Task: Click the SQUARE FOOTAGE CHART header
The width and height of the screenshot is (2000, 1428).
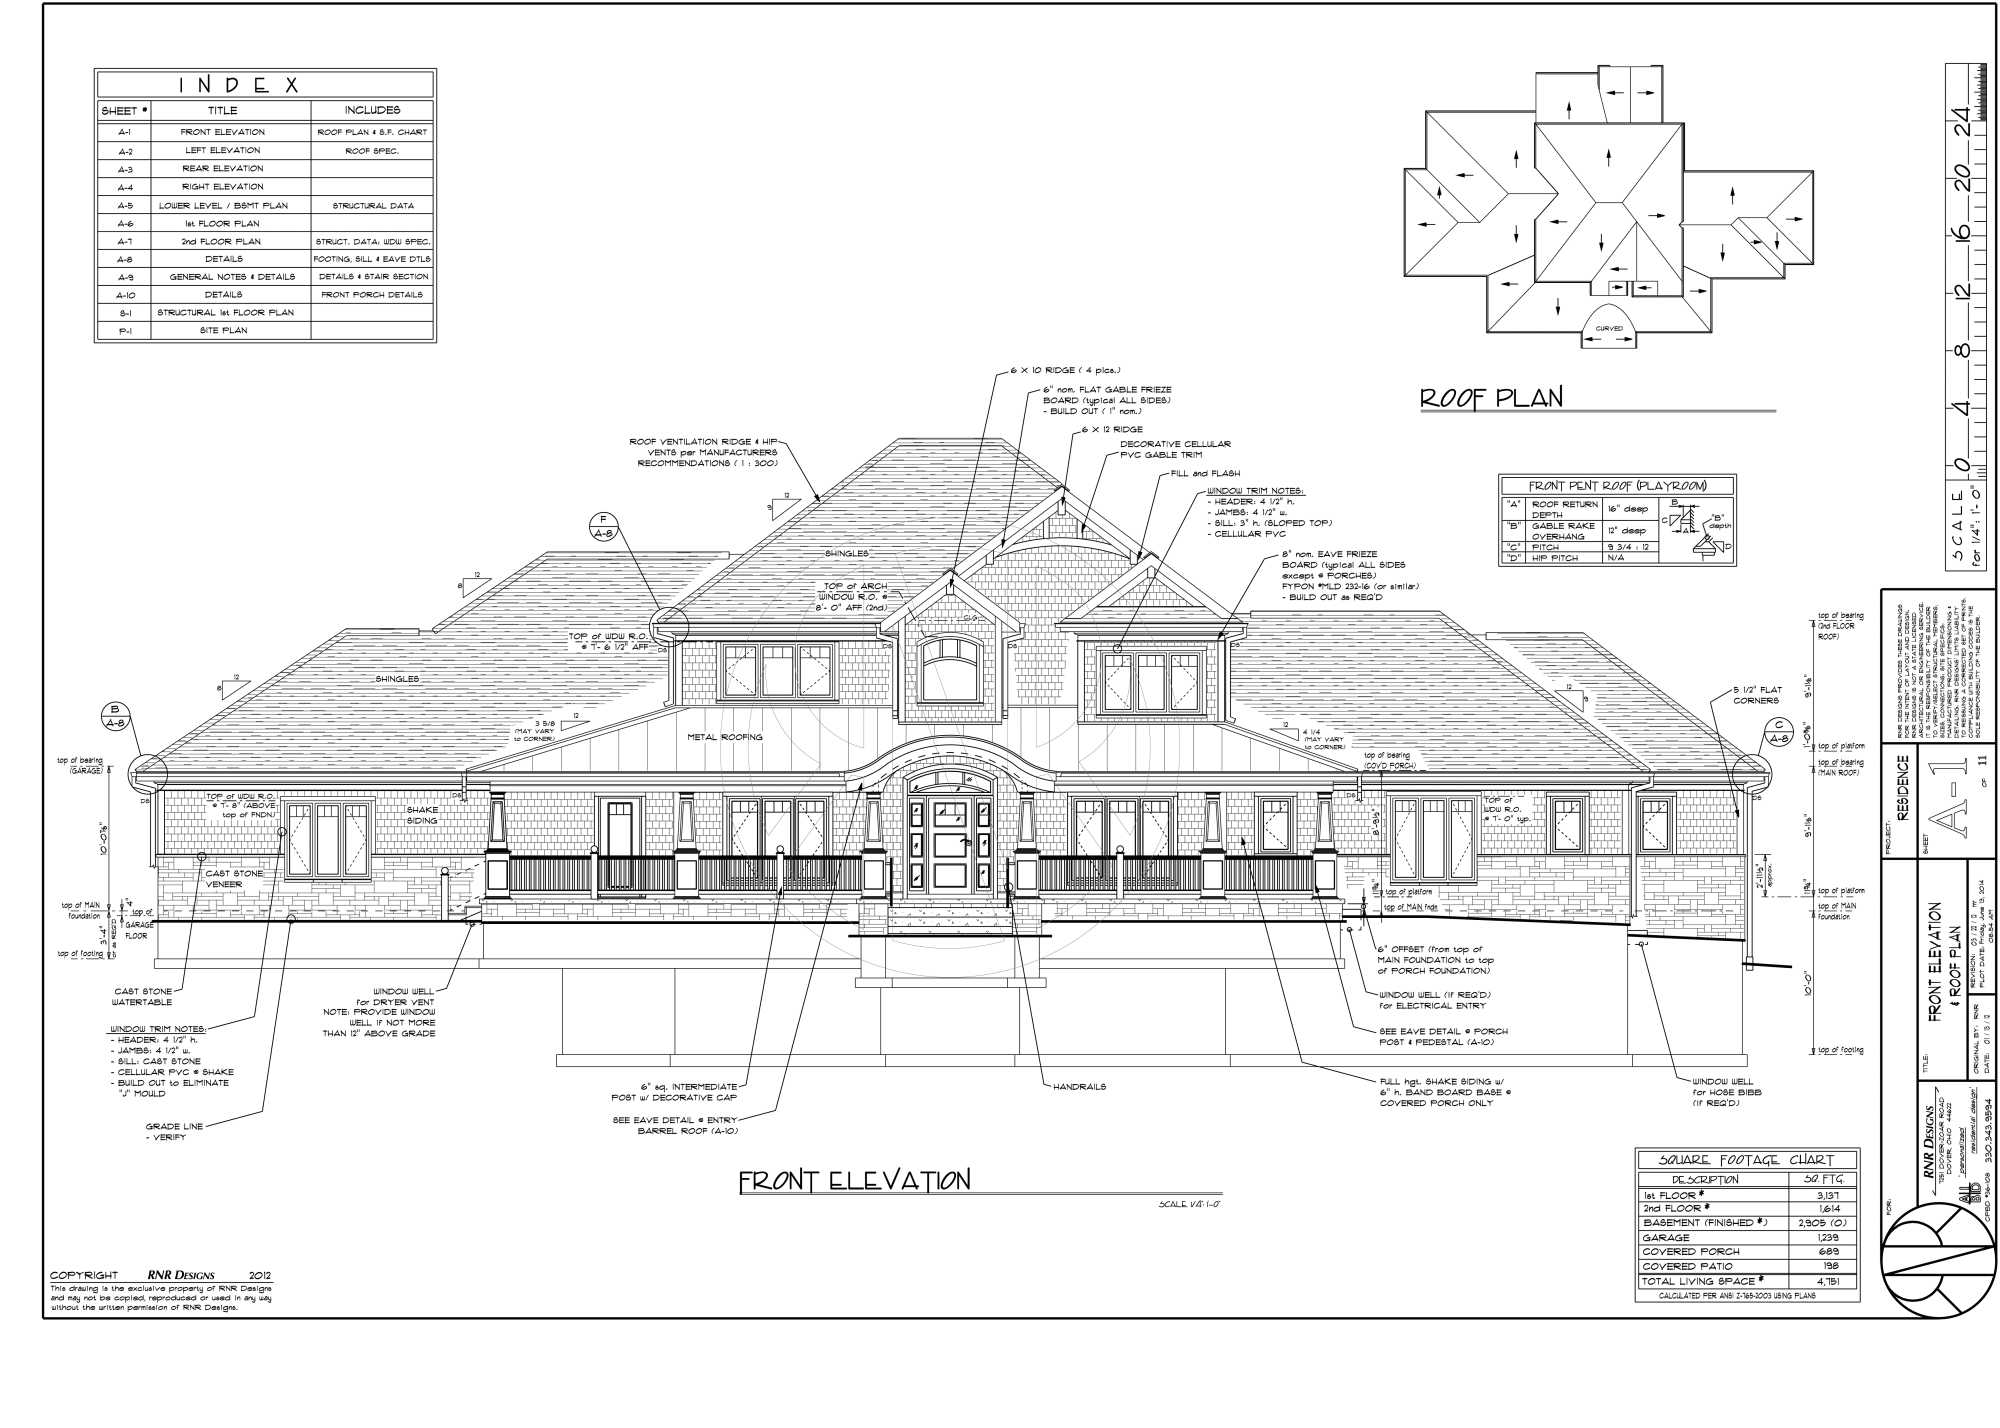Action: [1748, 1160]
